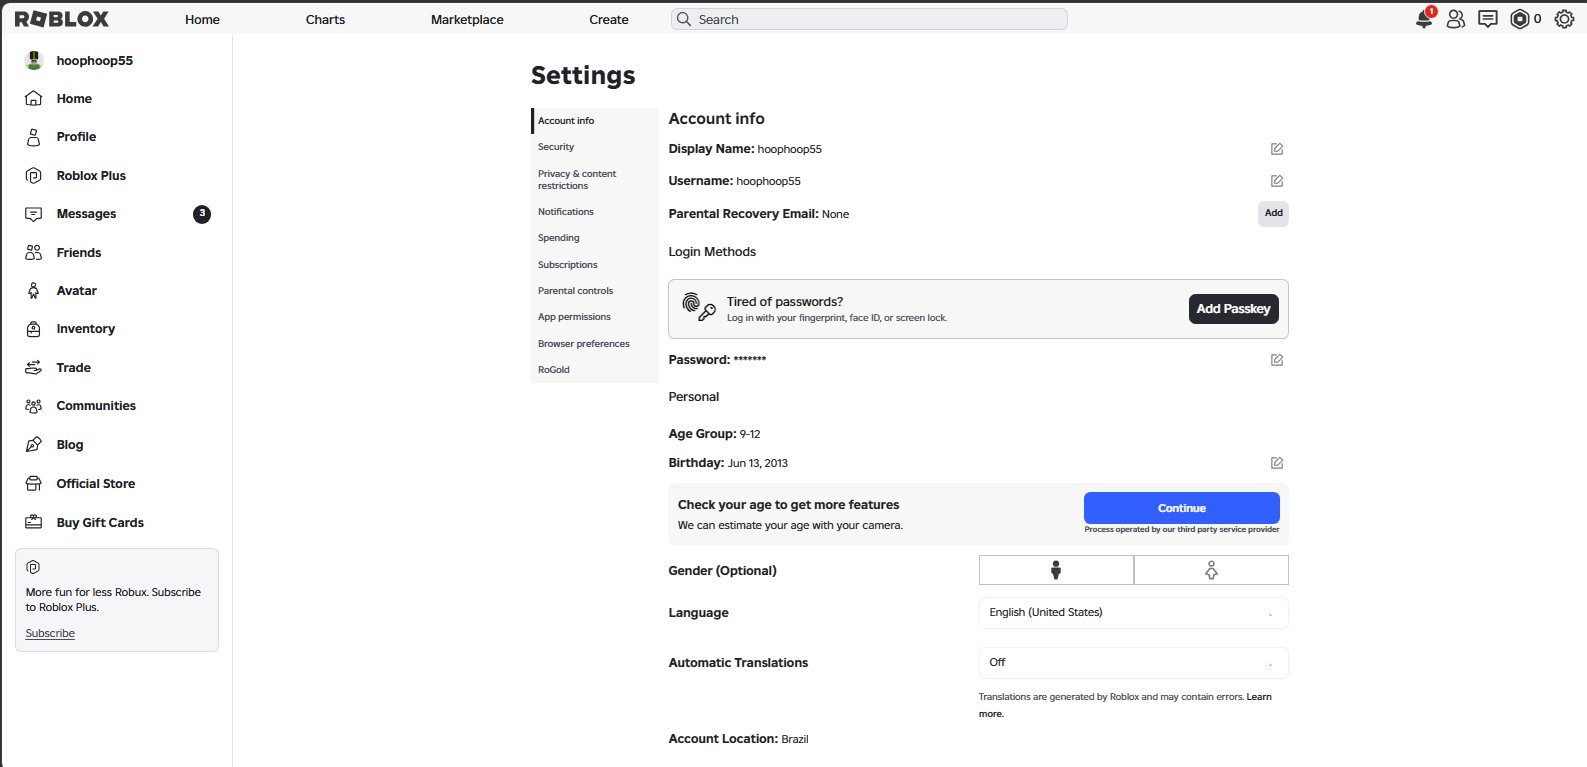Open the RoGold settings tab
Viewport: 1587px width, 767px height.
pyautogui.click(x=595, y=370)
